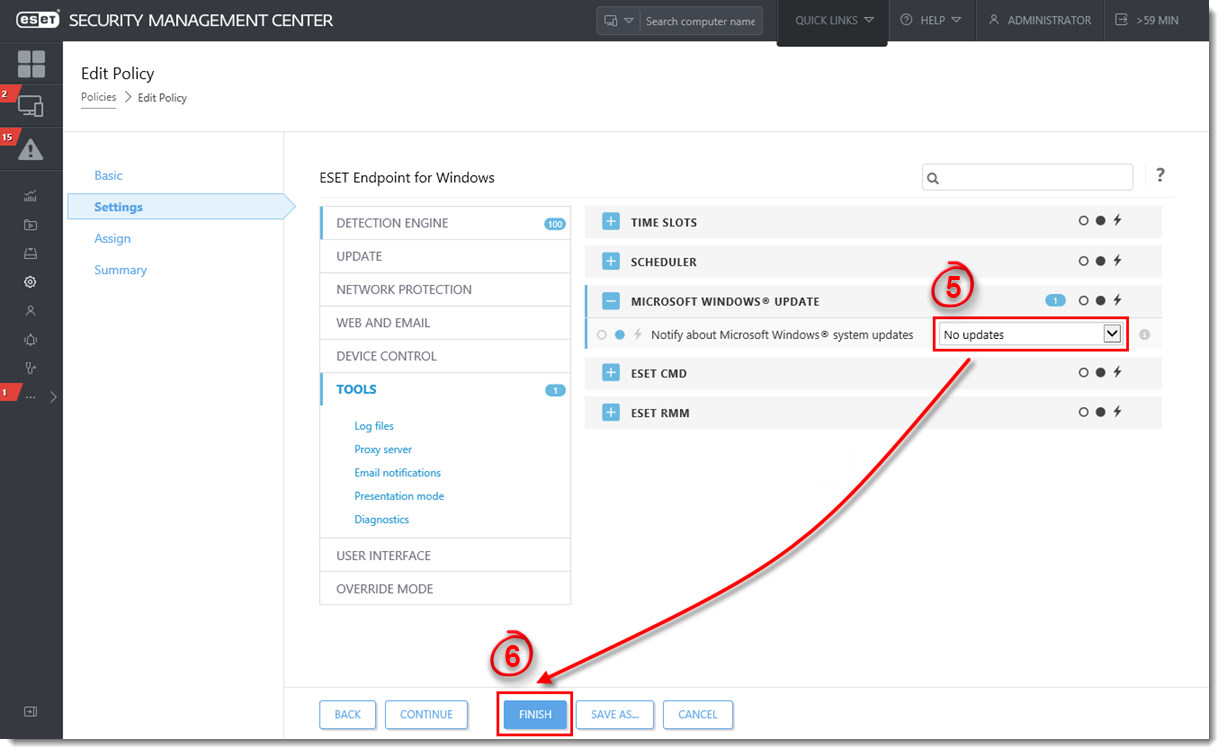This screenshot has height=754, width=1224.
Task: Click the Save As button
Action: pos(615,714)
